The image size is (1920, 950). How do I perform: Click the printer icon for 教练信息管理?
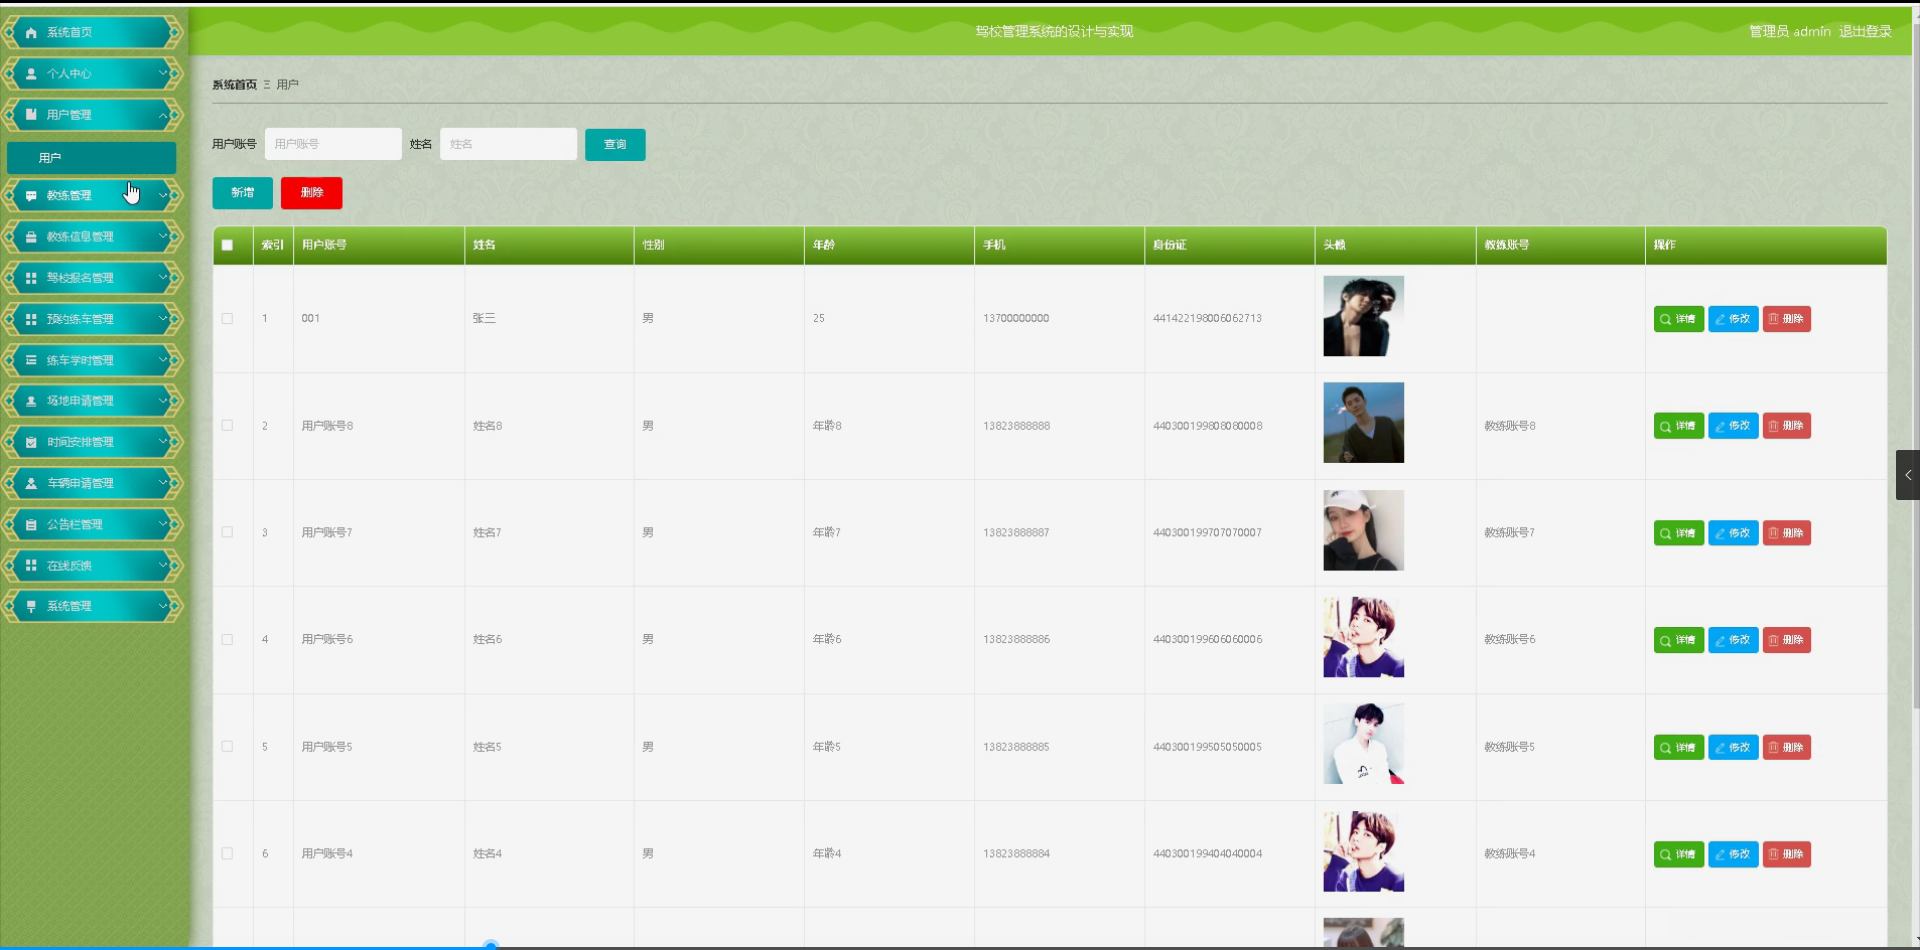point(31,237)
